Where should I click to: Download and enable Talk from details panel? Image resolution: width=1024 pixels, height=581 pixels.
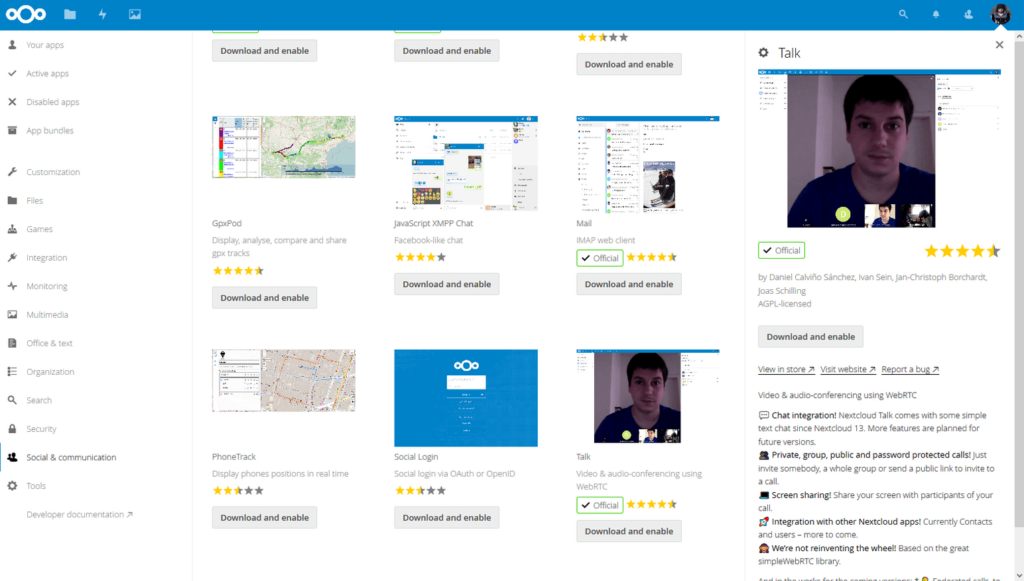810,337
